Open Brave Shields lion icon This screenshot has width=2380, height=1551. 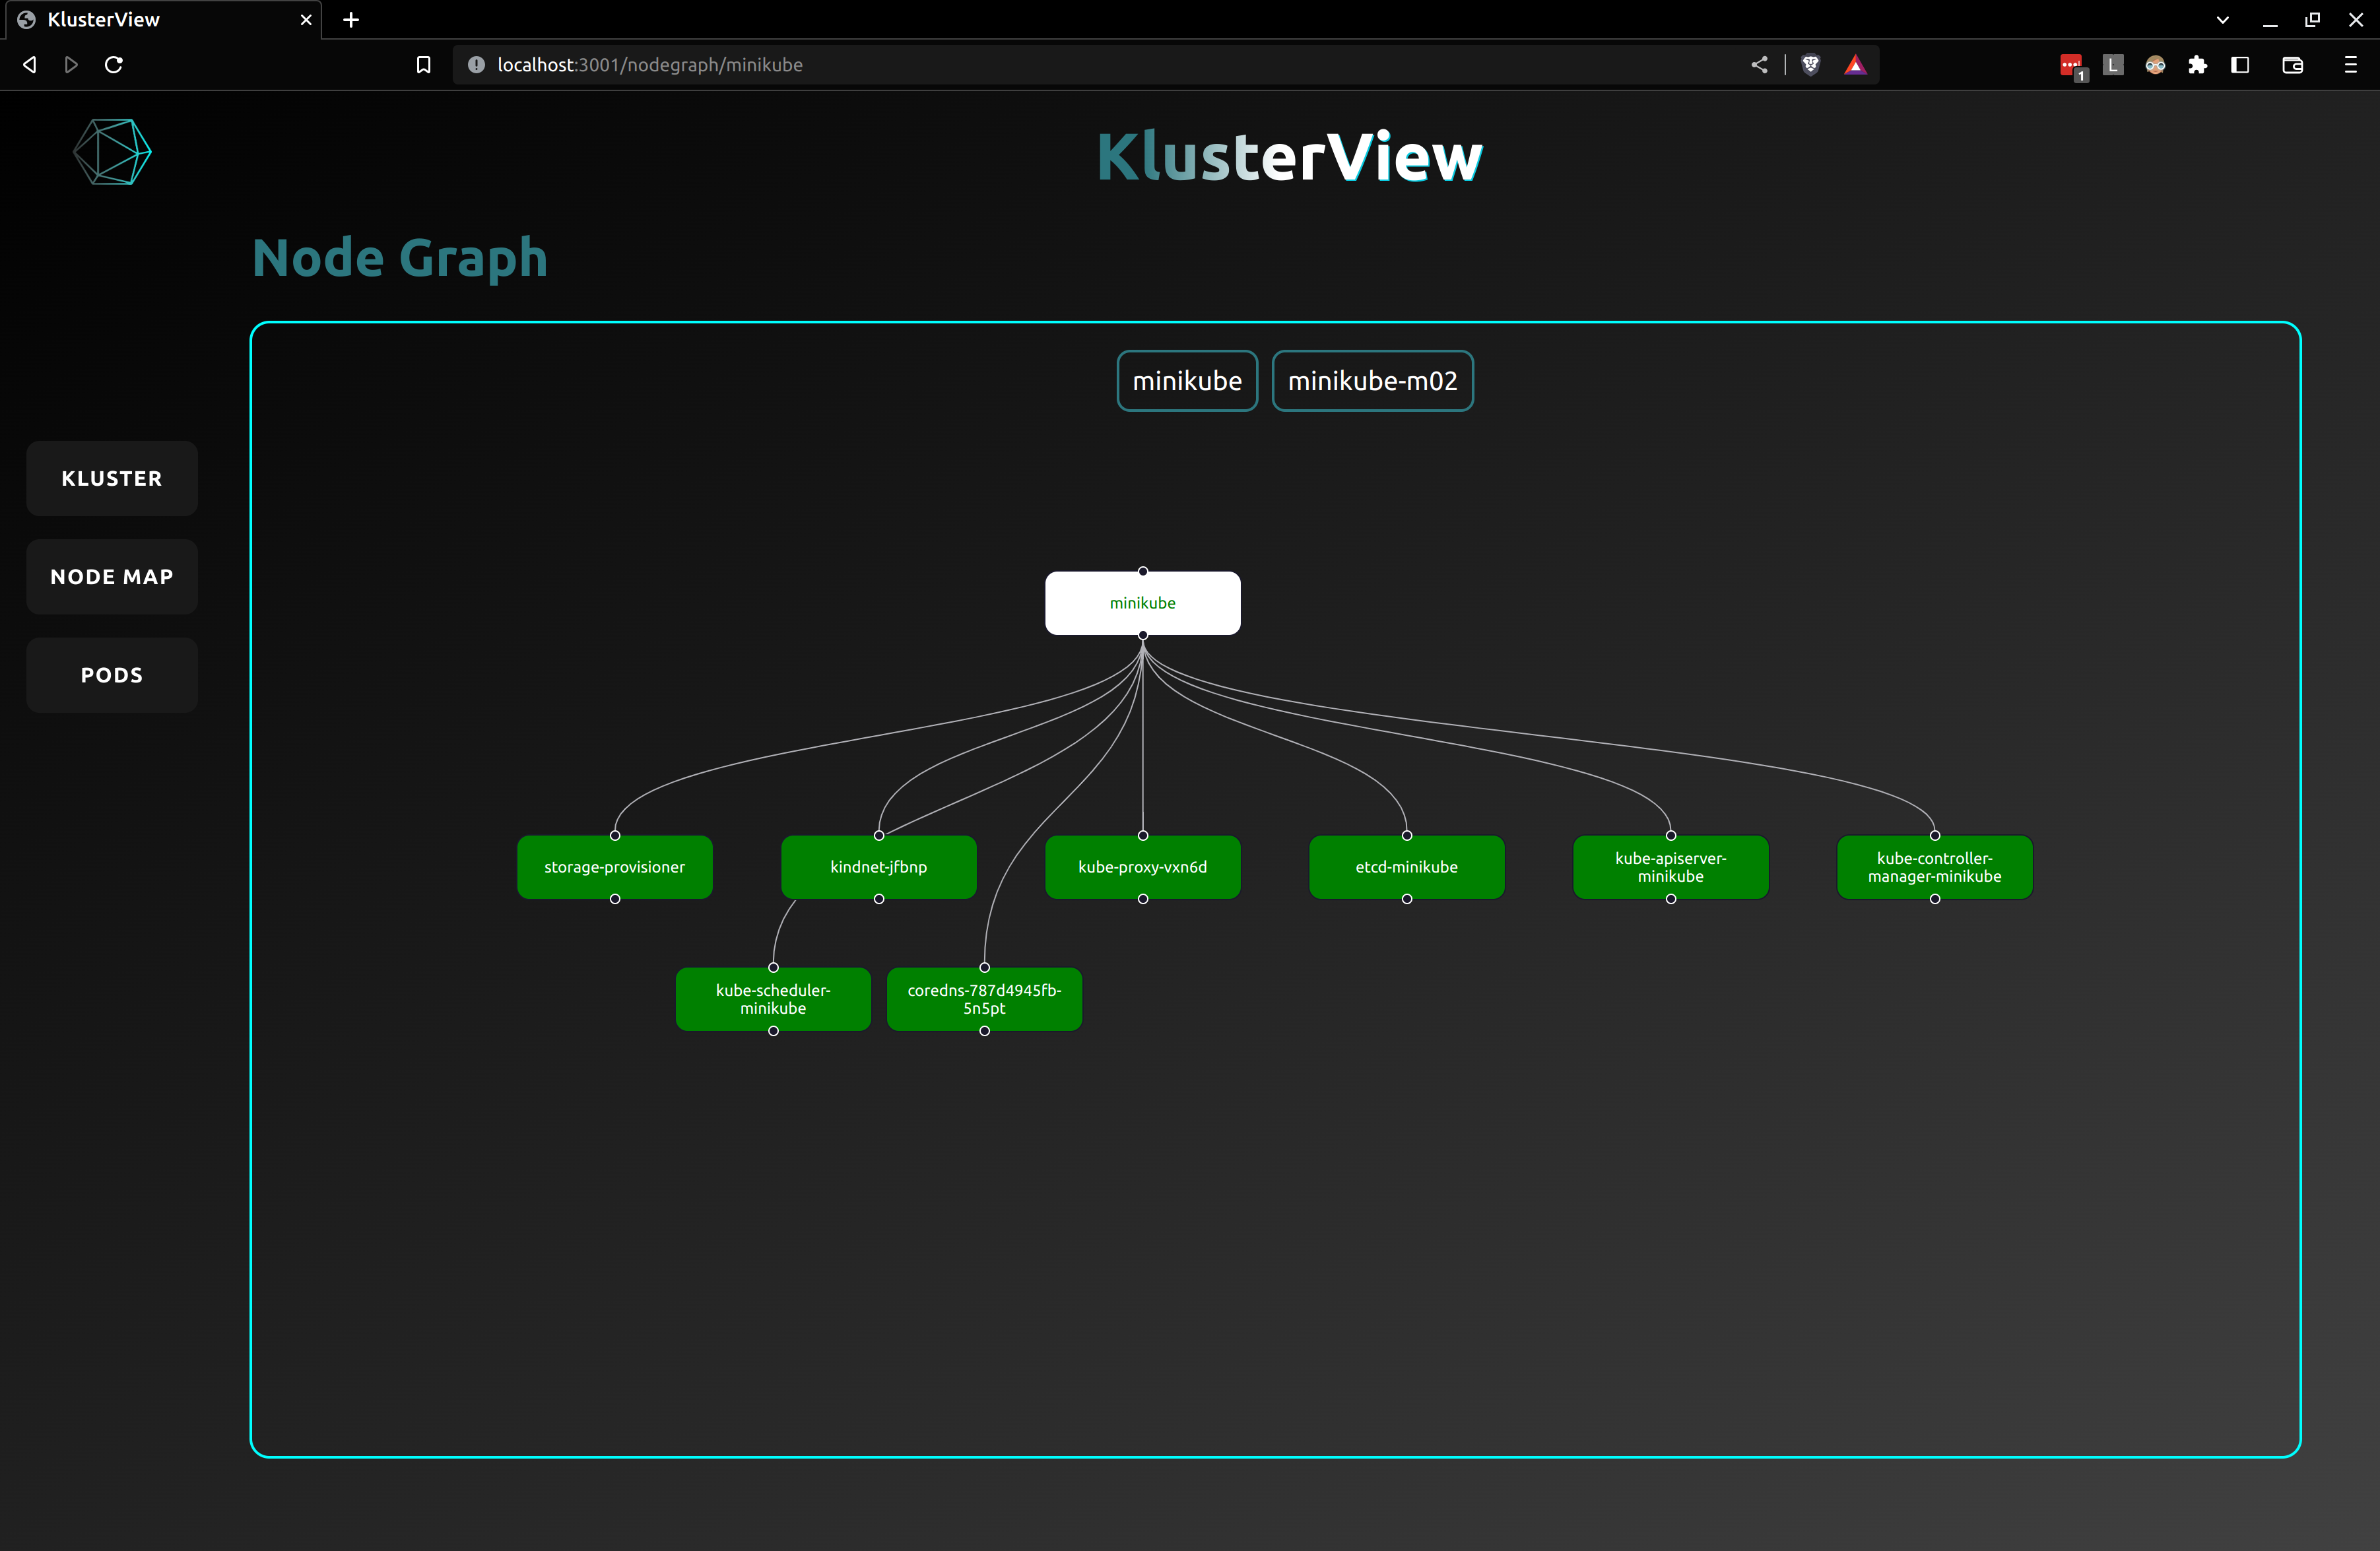[x=1810, y=65]
